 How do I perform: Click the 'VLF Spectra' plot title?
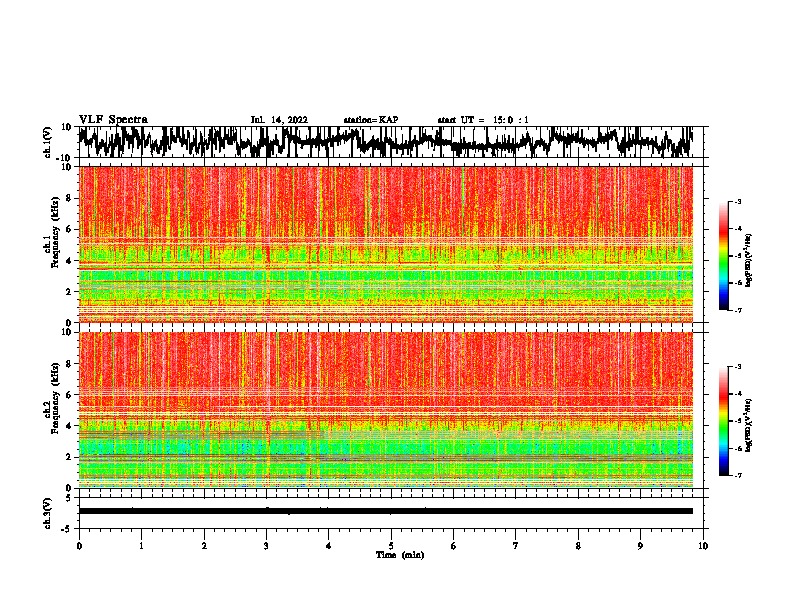click(x=113, y=119)
